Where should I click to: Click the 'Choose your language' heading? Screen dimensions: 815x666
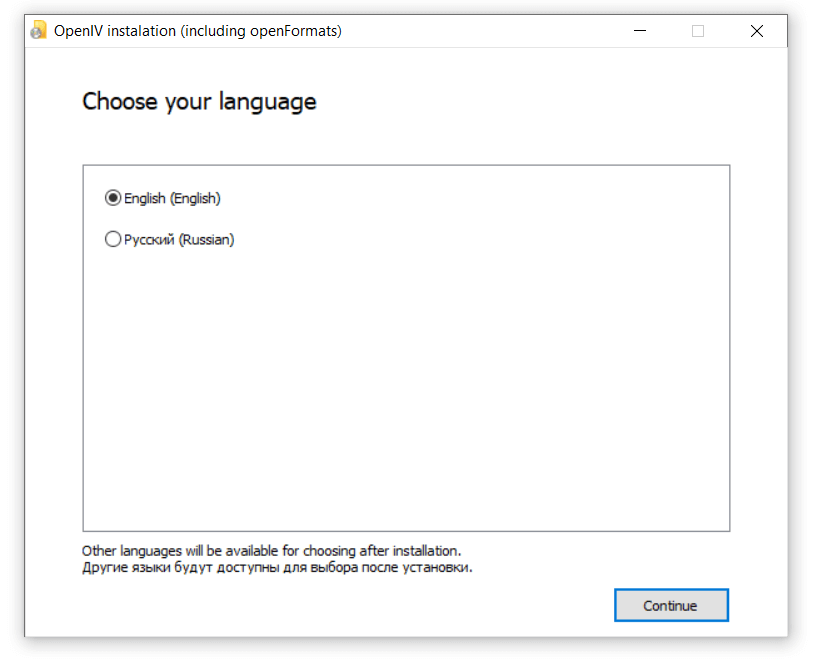199,101
